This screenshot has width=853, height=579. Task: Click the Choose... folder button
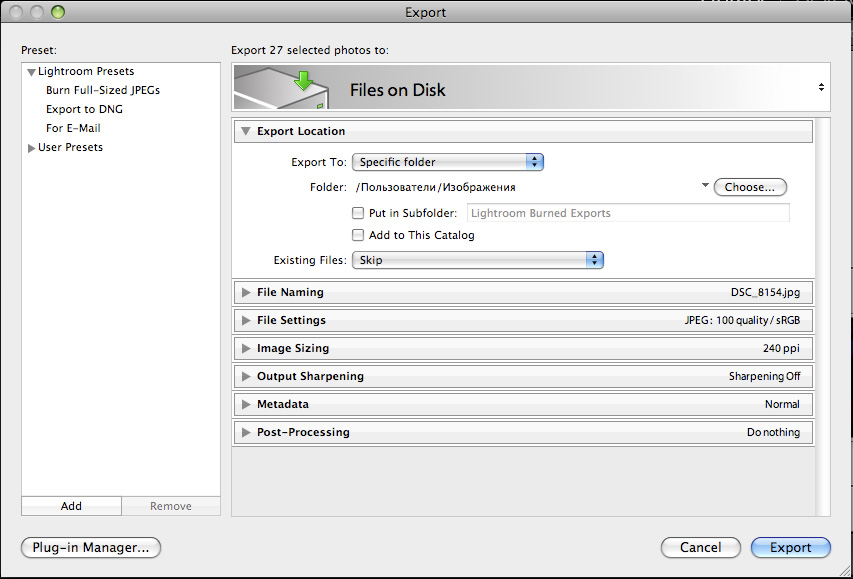[x=750, y=187]
